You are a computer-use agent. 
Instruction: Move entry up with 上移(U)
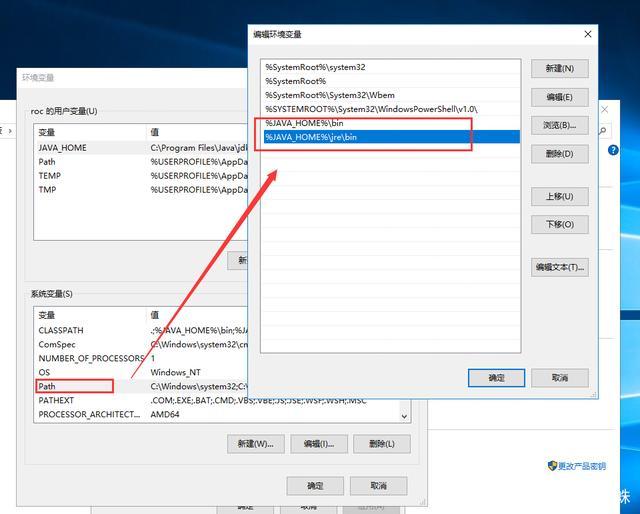click(560, 196)
